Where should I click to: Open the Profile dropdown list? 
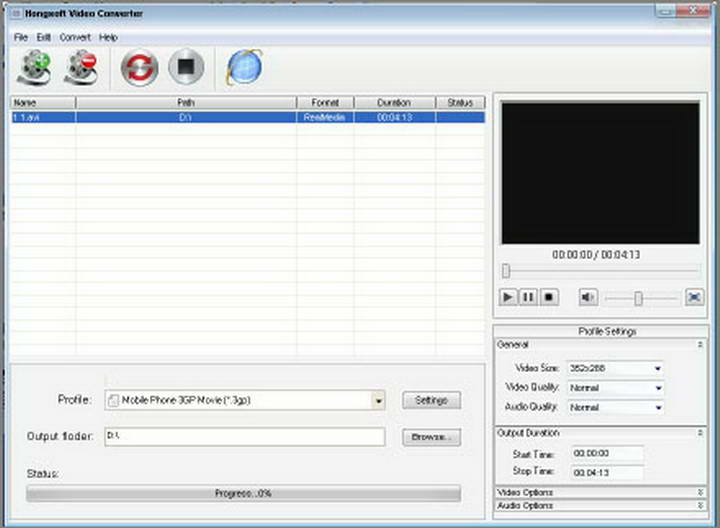click(378, 401)
